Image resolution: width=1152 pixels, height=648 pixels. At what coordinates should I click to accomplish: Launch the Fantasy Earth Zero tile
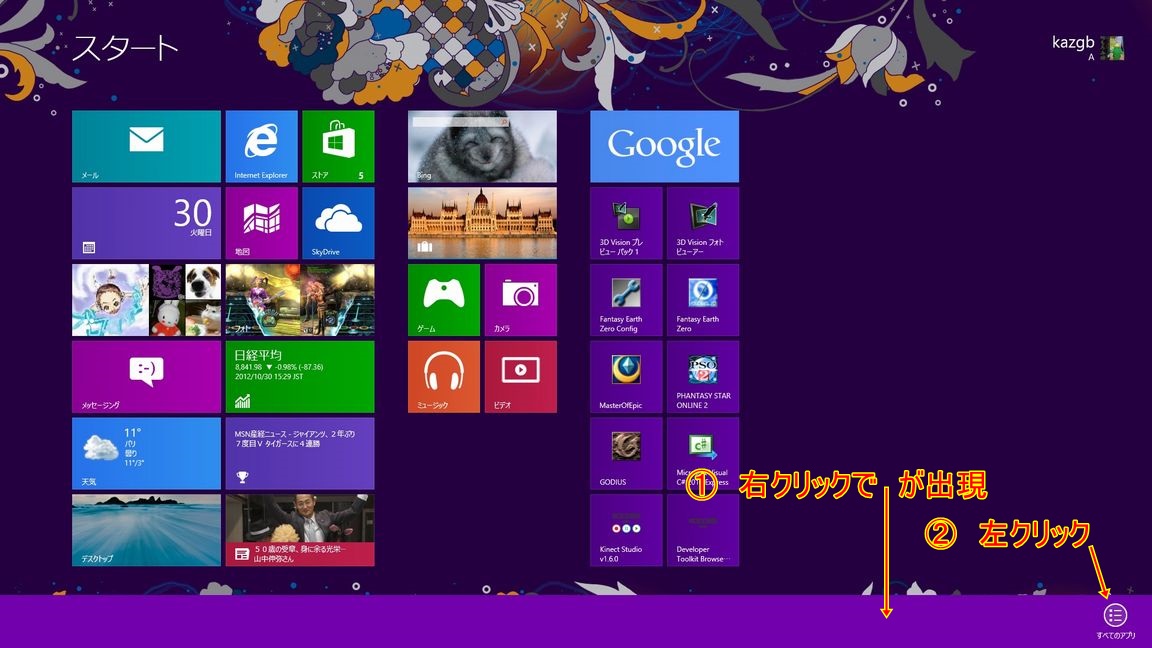[702, 300]
